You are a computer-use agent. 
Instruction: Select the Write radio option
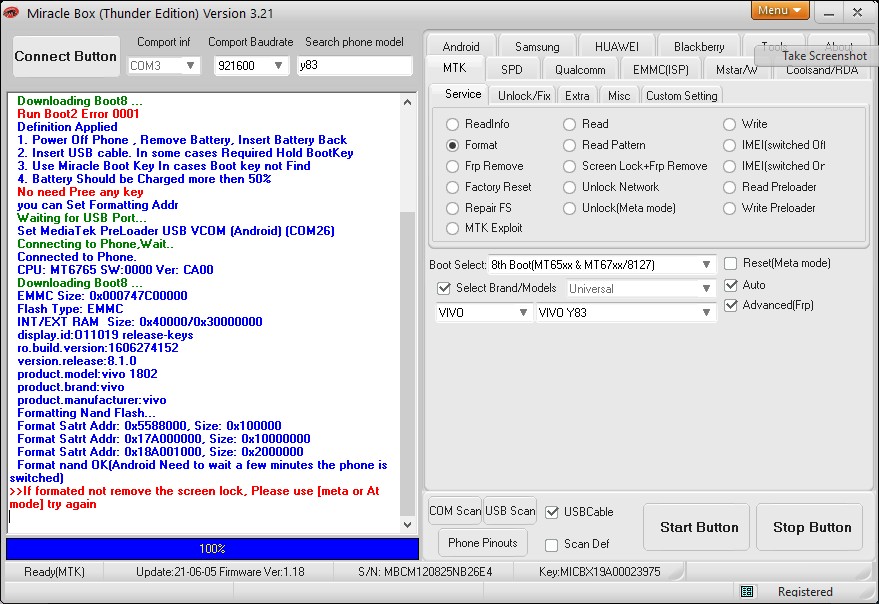coord(729,124)
